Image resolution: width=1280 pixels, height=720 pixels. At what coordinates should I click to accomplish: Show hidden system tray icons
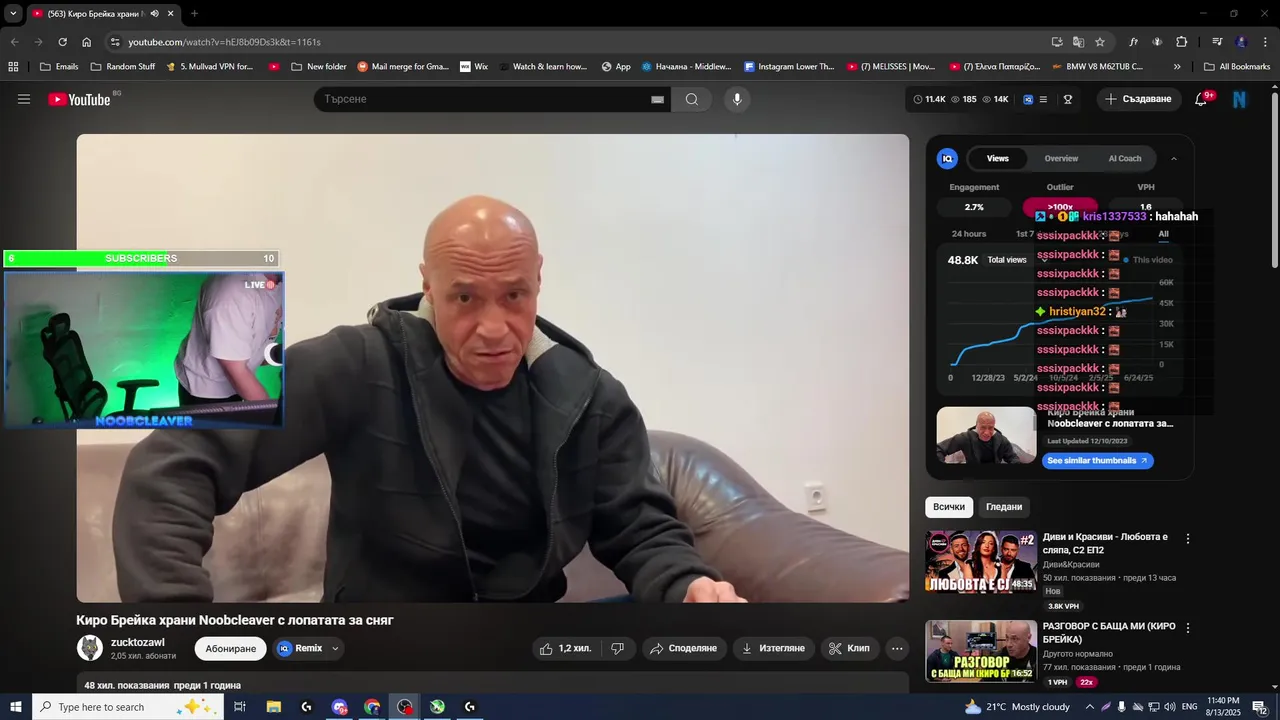pos(1090,707)
